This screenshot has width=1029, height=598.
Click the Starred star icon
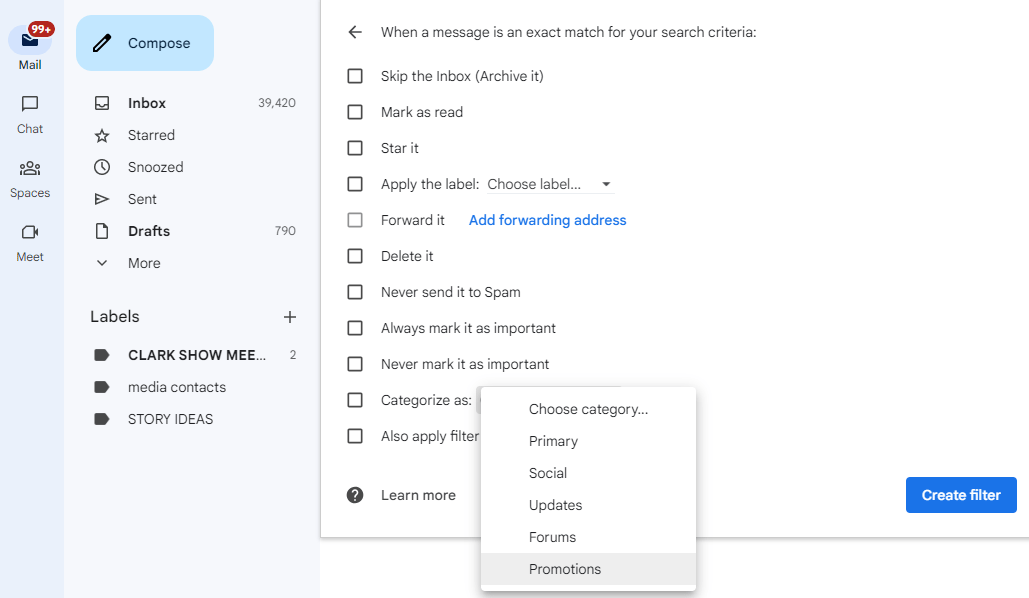103,135
